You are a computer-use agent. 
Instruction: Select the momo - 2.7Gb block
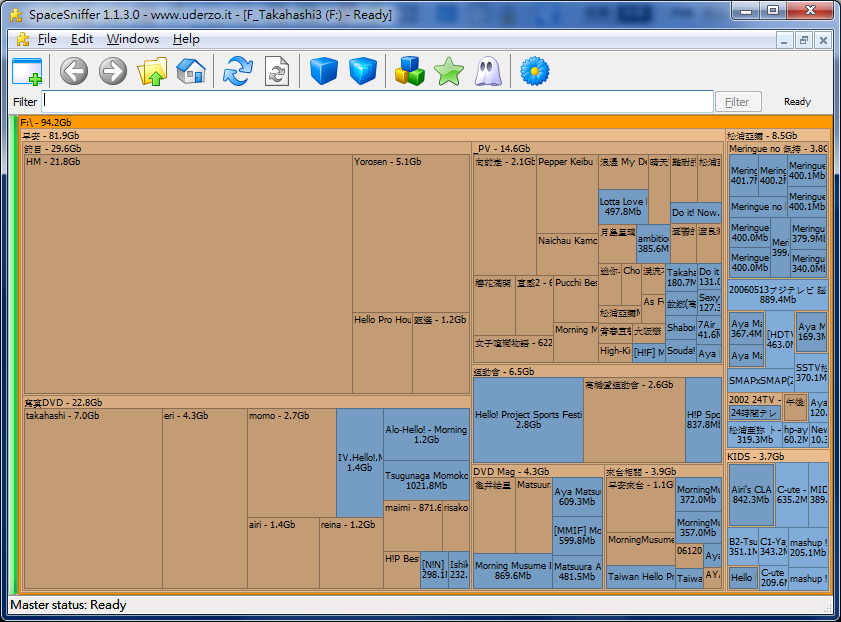[x=292, y=463]
